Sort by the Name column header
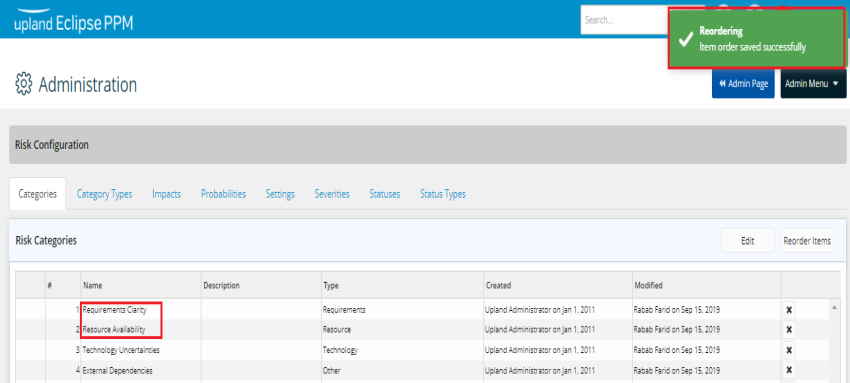The height and width of the screenshot is (383, 850). (92, 285)
